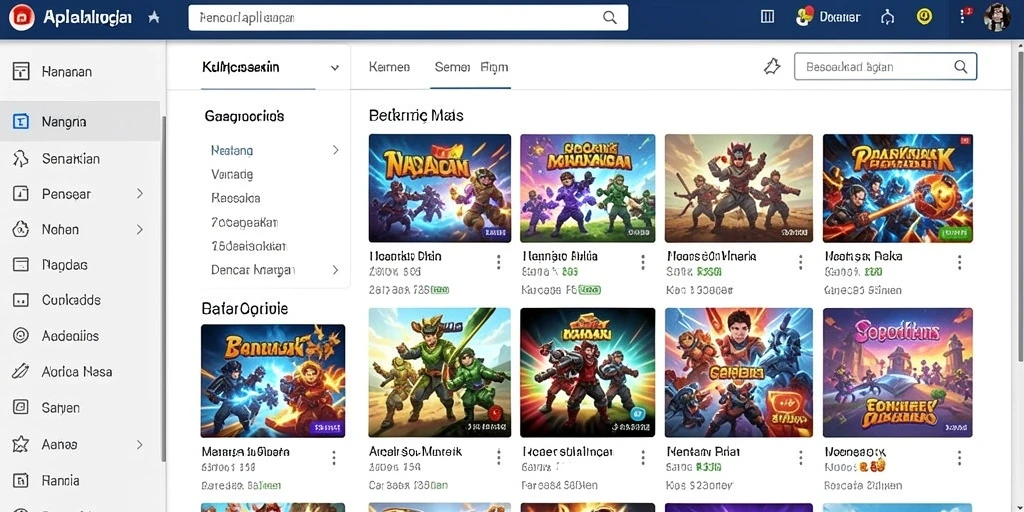Screen dimensions: 1024x512
Task: Click the Araaih So-Murteik game title
Action: tap(415, 451)
